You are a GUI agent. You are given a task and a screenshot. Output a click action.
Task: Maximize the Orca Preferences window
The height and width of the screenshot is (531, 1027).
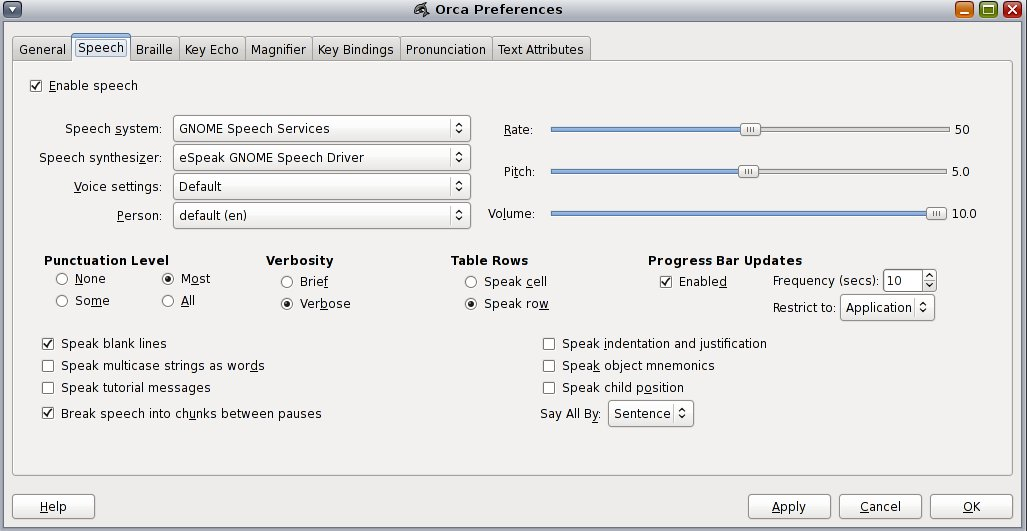pos(988,9)
